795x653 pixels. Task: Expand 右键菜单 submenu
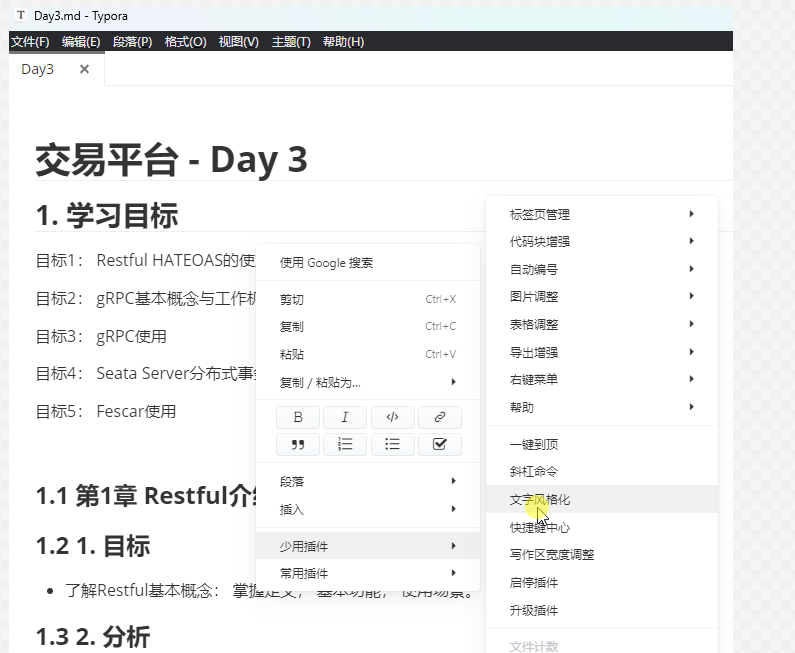[602, 379]
